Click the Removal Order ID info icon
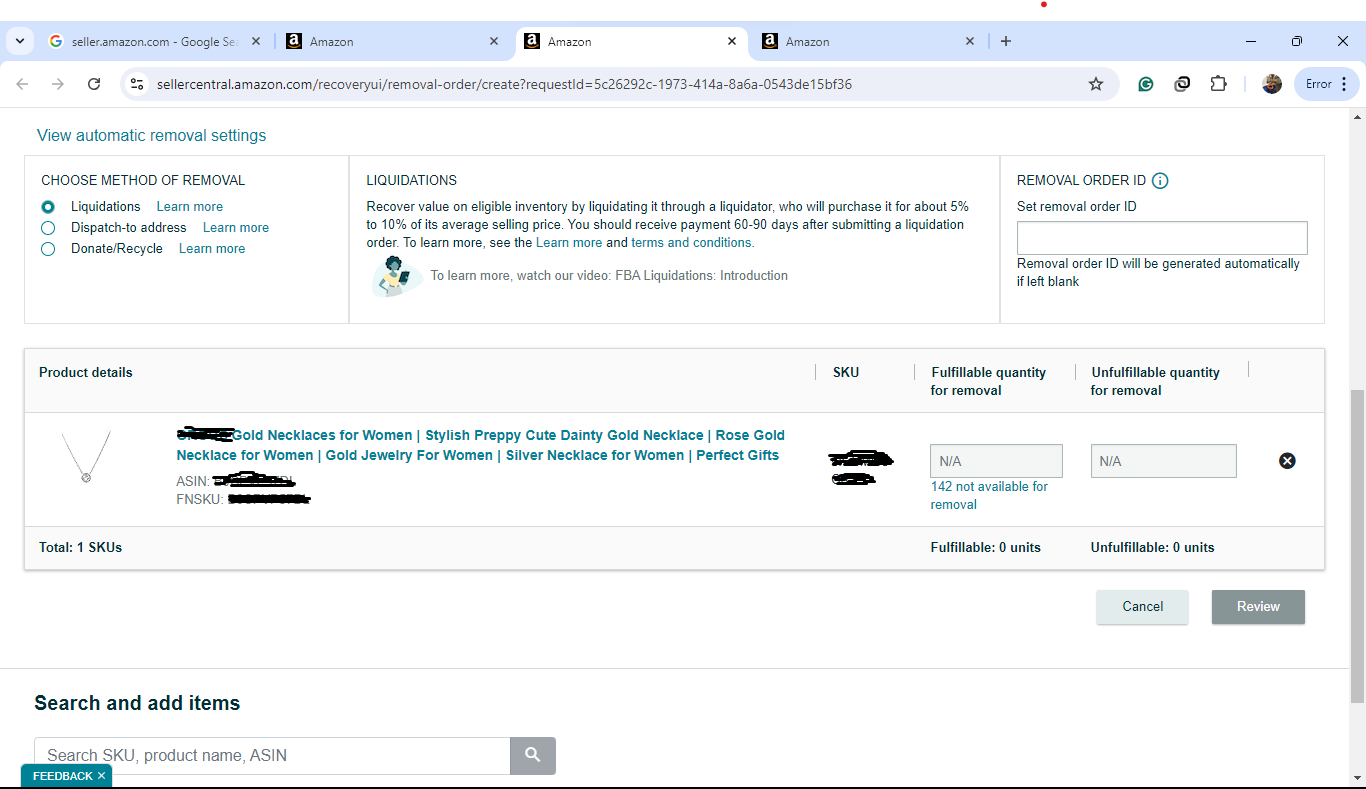The height and width of the screenshot is (789, 1366). click(1160, 181)
